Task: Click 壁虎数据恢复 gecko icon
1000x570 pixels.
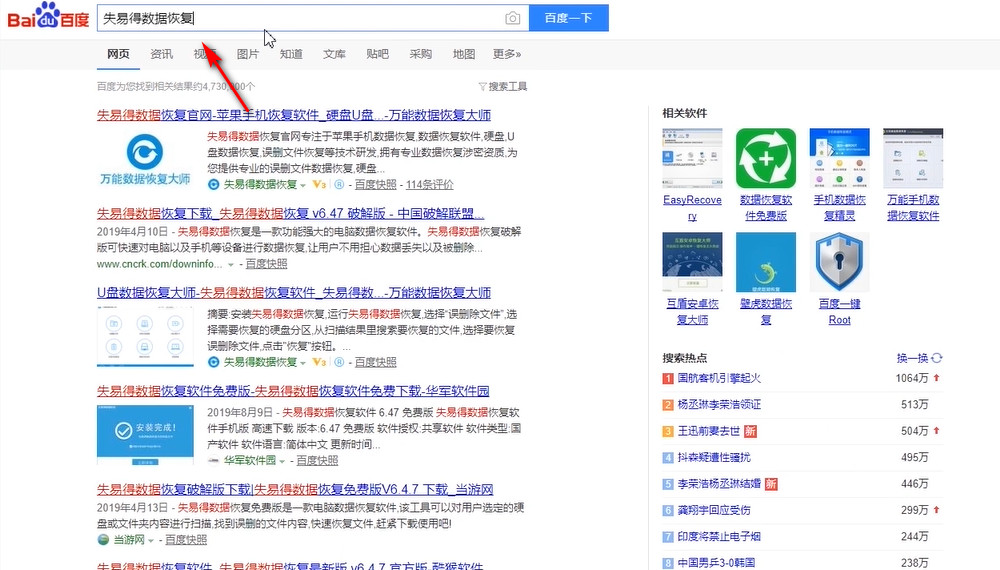Action: [766, 262]
